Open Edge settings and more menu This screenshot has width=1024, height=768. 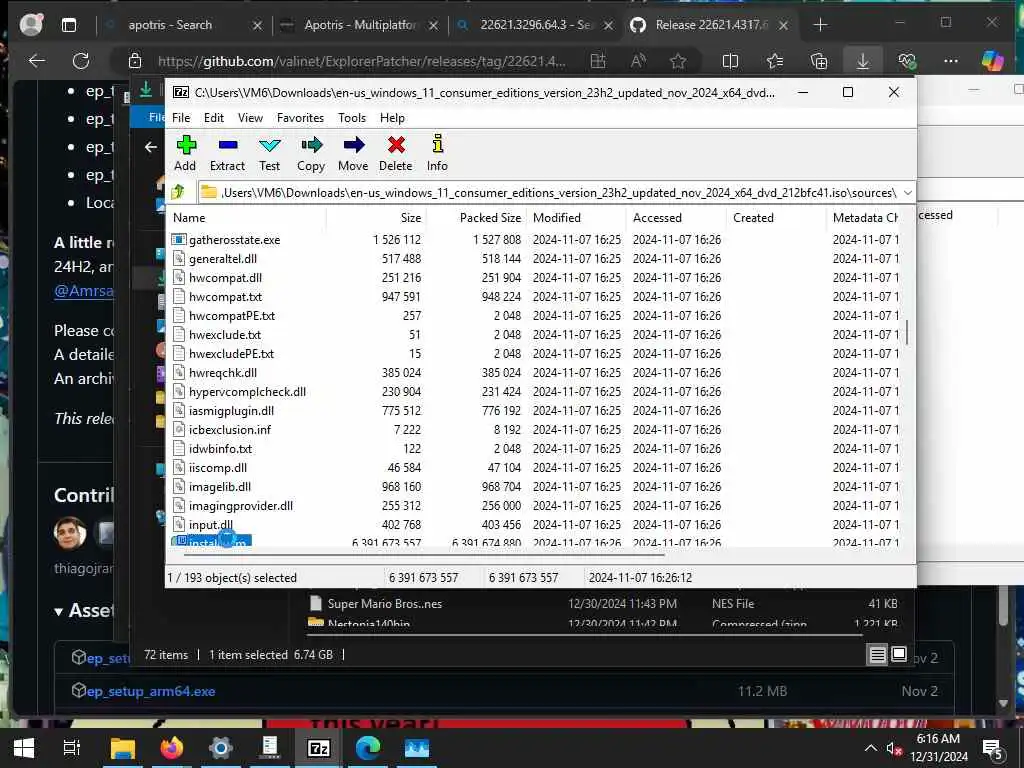click(x=951, y=61)
